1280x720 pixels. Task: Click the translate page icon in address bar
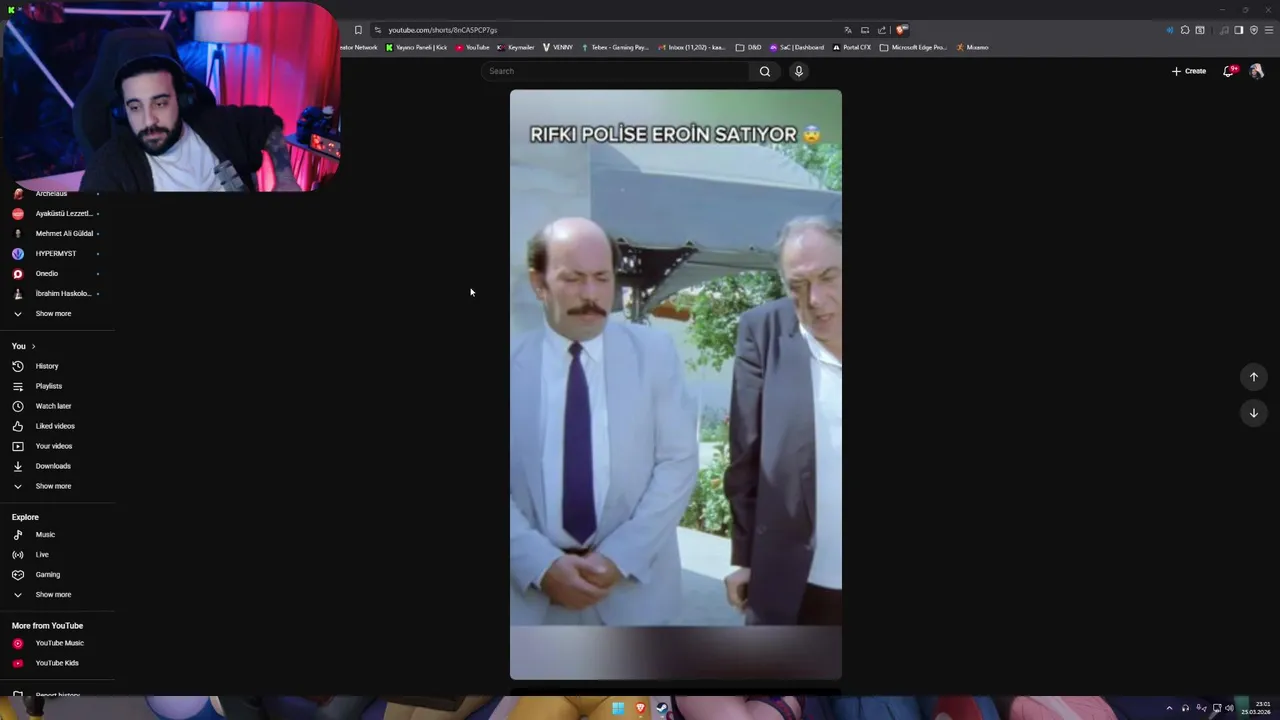tap(848, 30)
